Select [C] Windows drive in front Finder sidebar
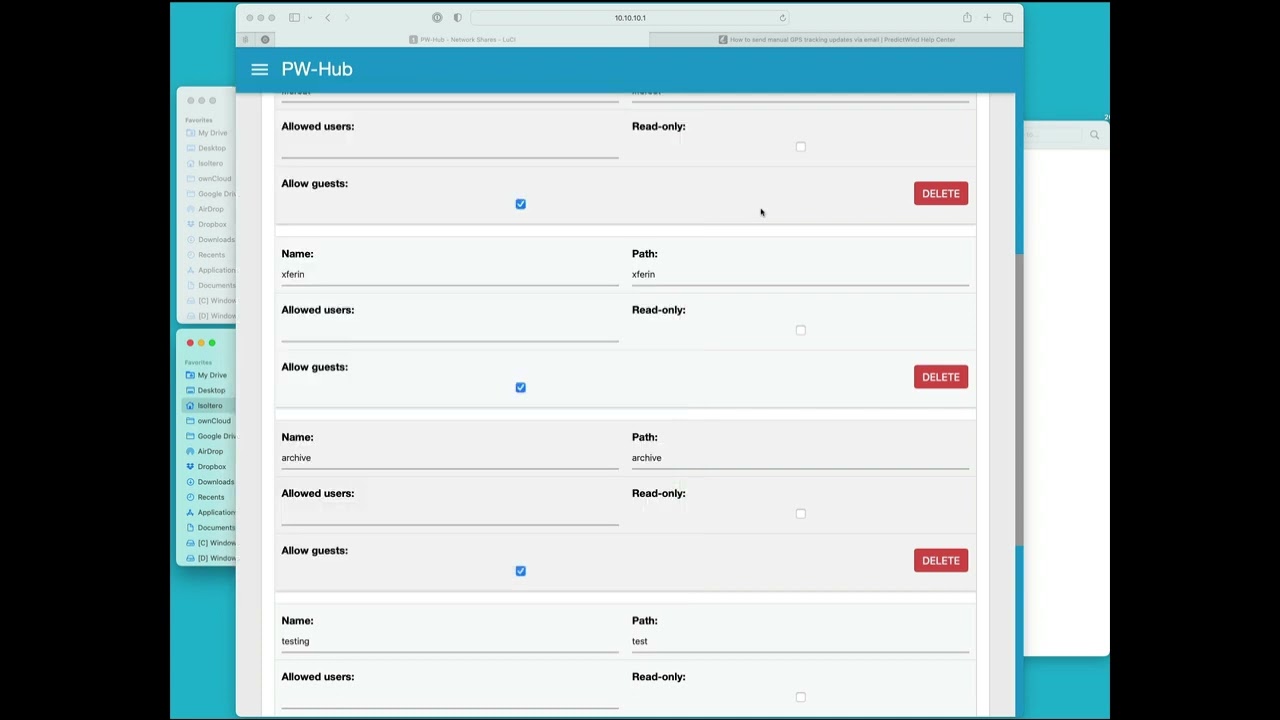This screenshot has height=720, width=1280. click(210, 543)
